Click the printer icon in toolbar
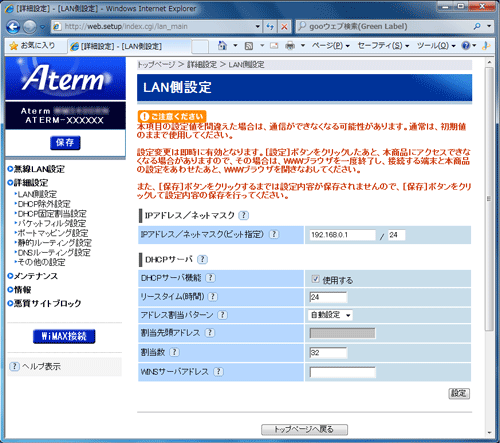500x443 pixels. pos(290,46)
